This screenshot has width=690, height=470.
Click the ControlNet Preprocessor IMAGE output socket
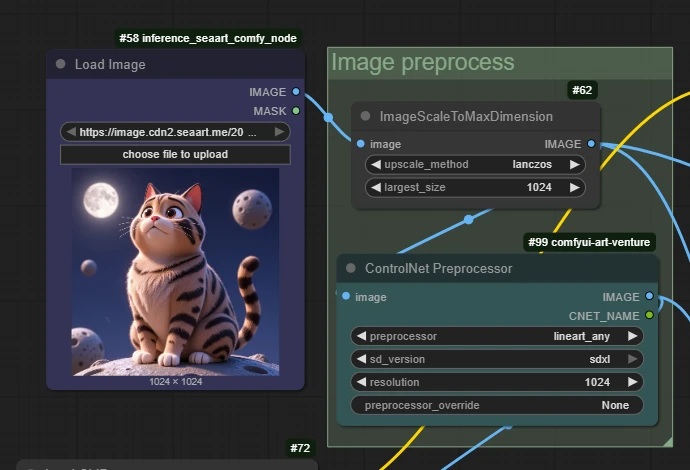[x=649, y=296]
